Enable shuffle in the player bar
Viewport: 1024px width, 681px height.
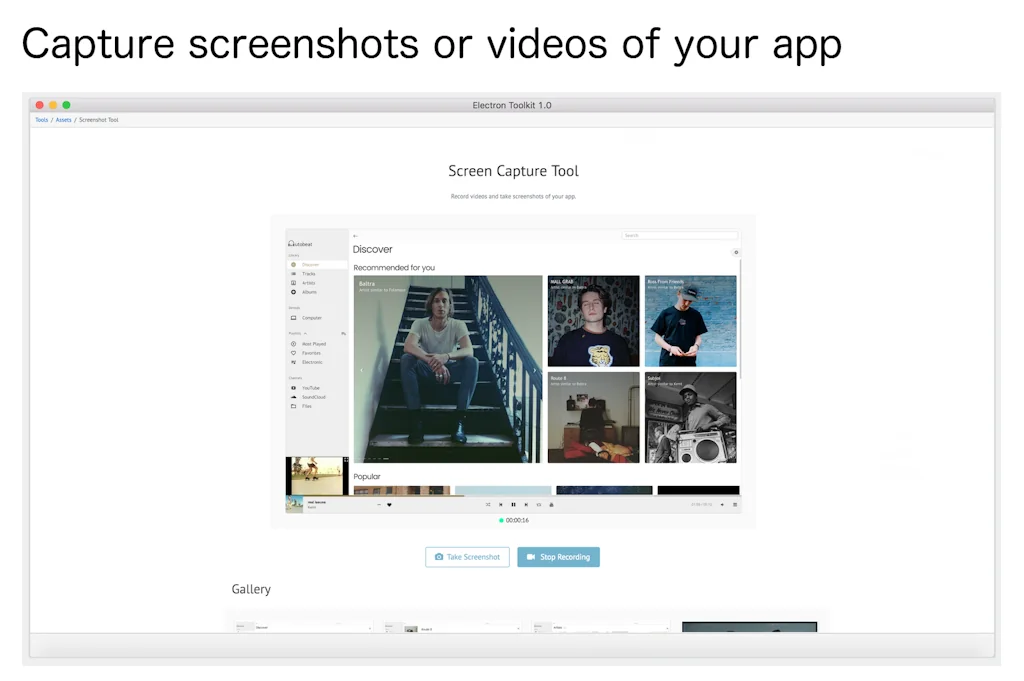pyautogui.click(x=489, y=505)
